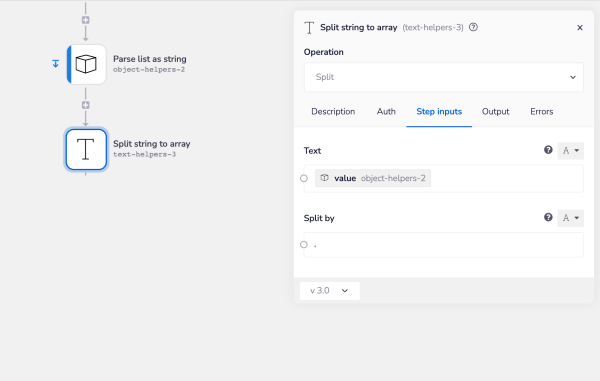Click the empty area of the Text input field
The width and height of the screenshot is (600, 381).
point(507,178)
